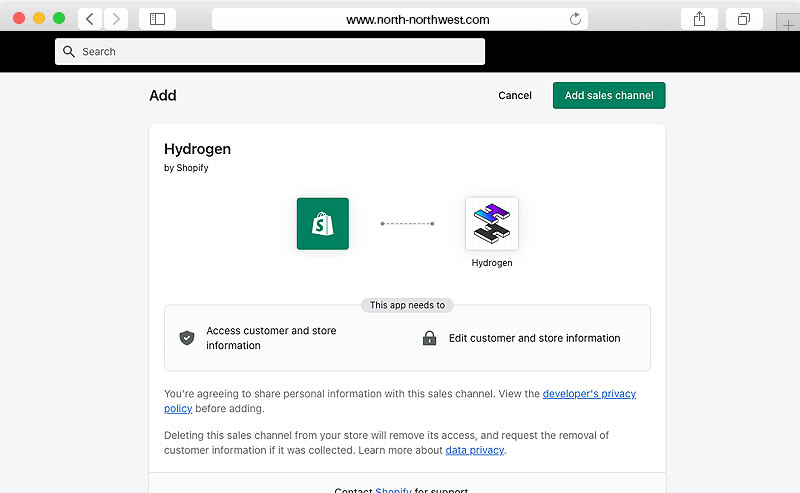Click the shield checkmark access icon
Viewport: 800px width, 493px height.
click(x=186, y=338)
